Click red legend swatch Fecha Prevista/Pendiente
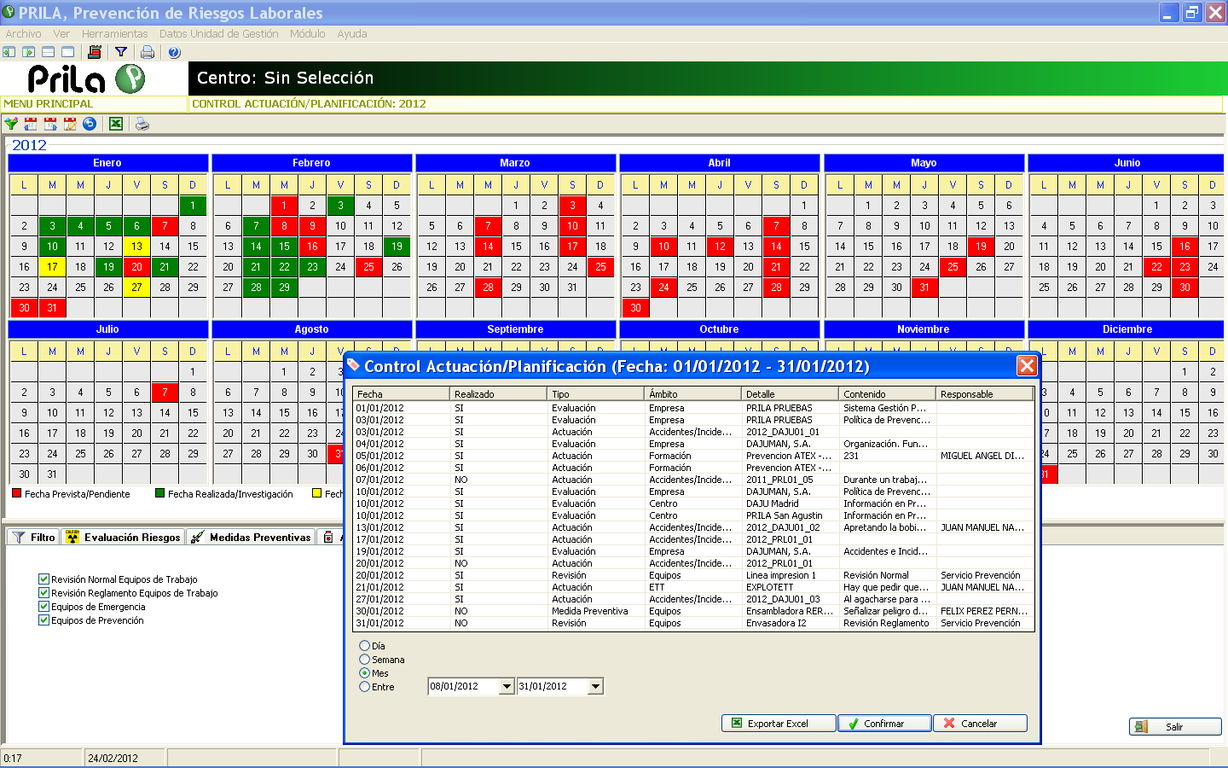The height and width of the screenshot is (768, 1228). click(x=16, y=494)
